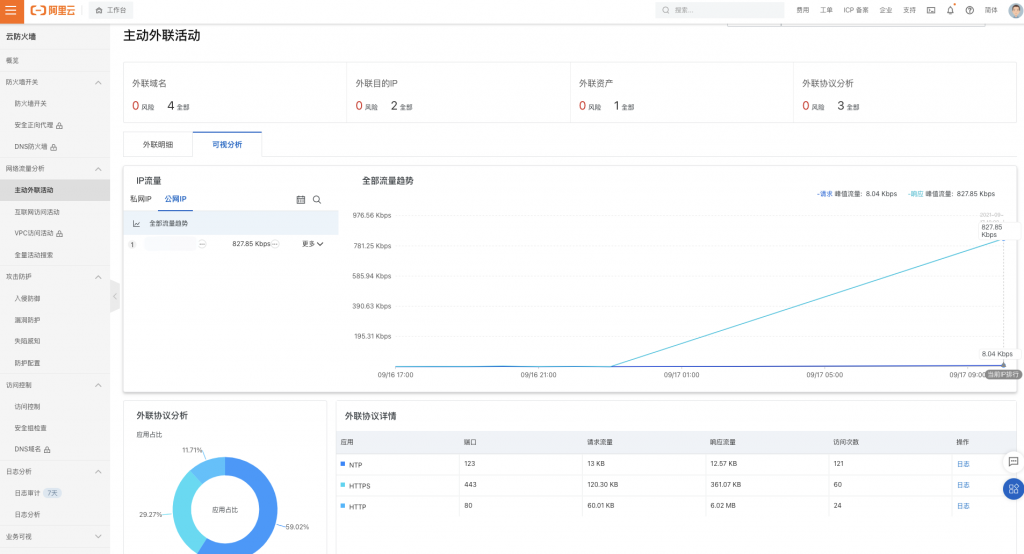Switch to the 私网IP tab
Image resolution: width=1024 pixels, height=554 pixels.
[x=140, y=199]
